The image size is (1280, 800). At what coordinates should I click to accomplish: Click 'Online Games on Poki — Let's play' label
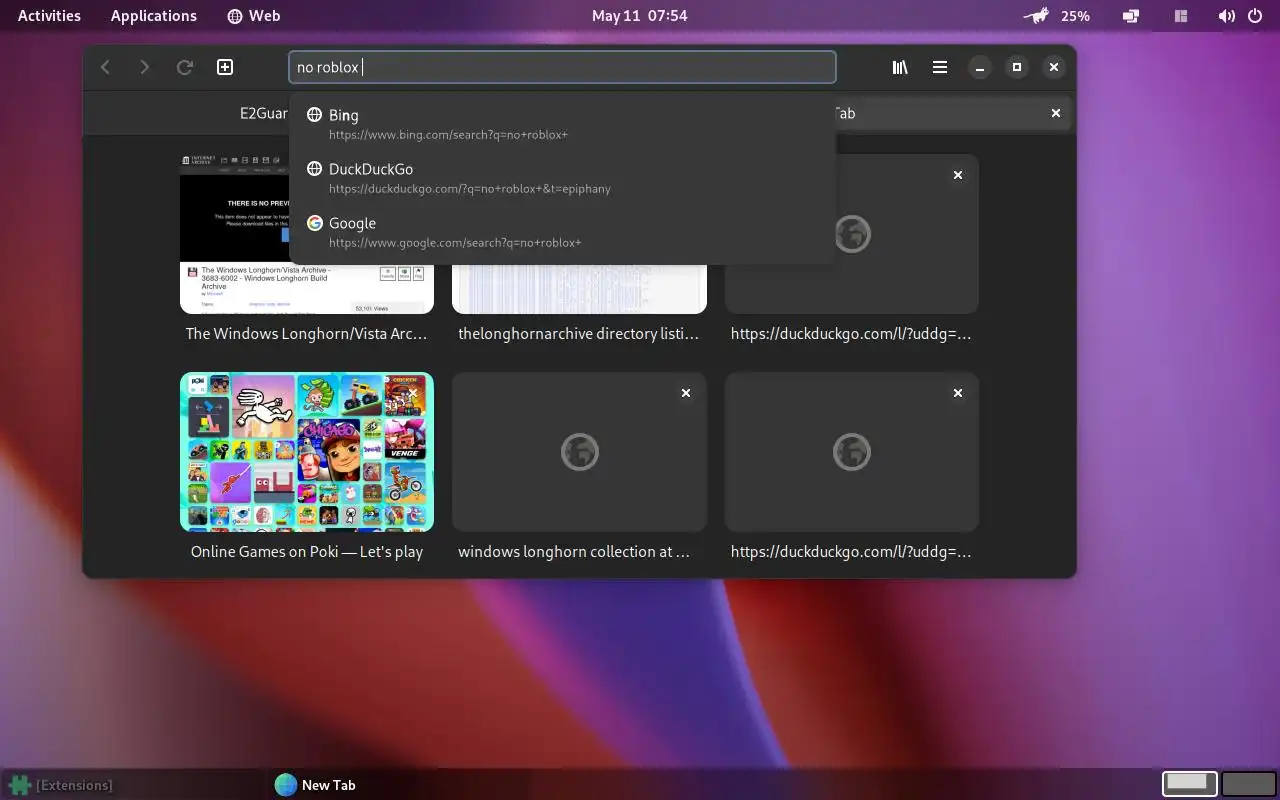[307, 552]
